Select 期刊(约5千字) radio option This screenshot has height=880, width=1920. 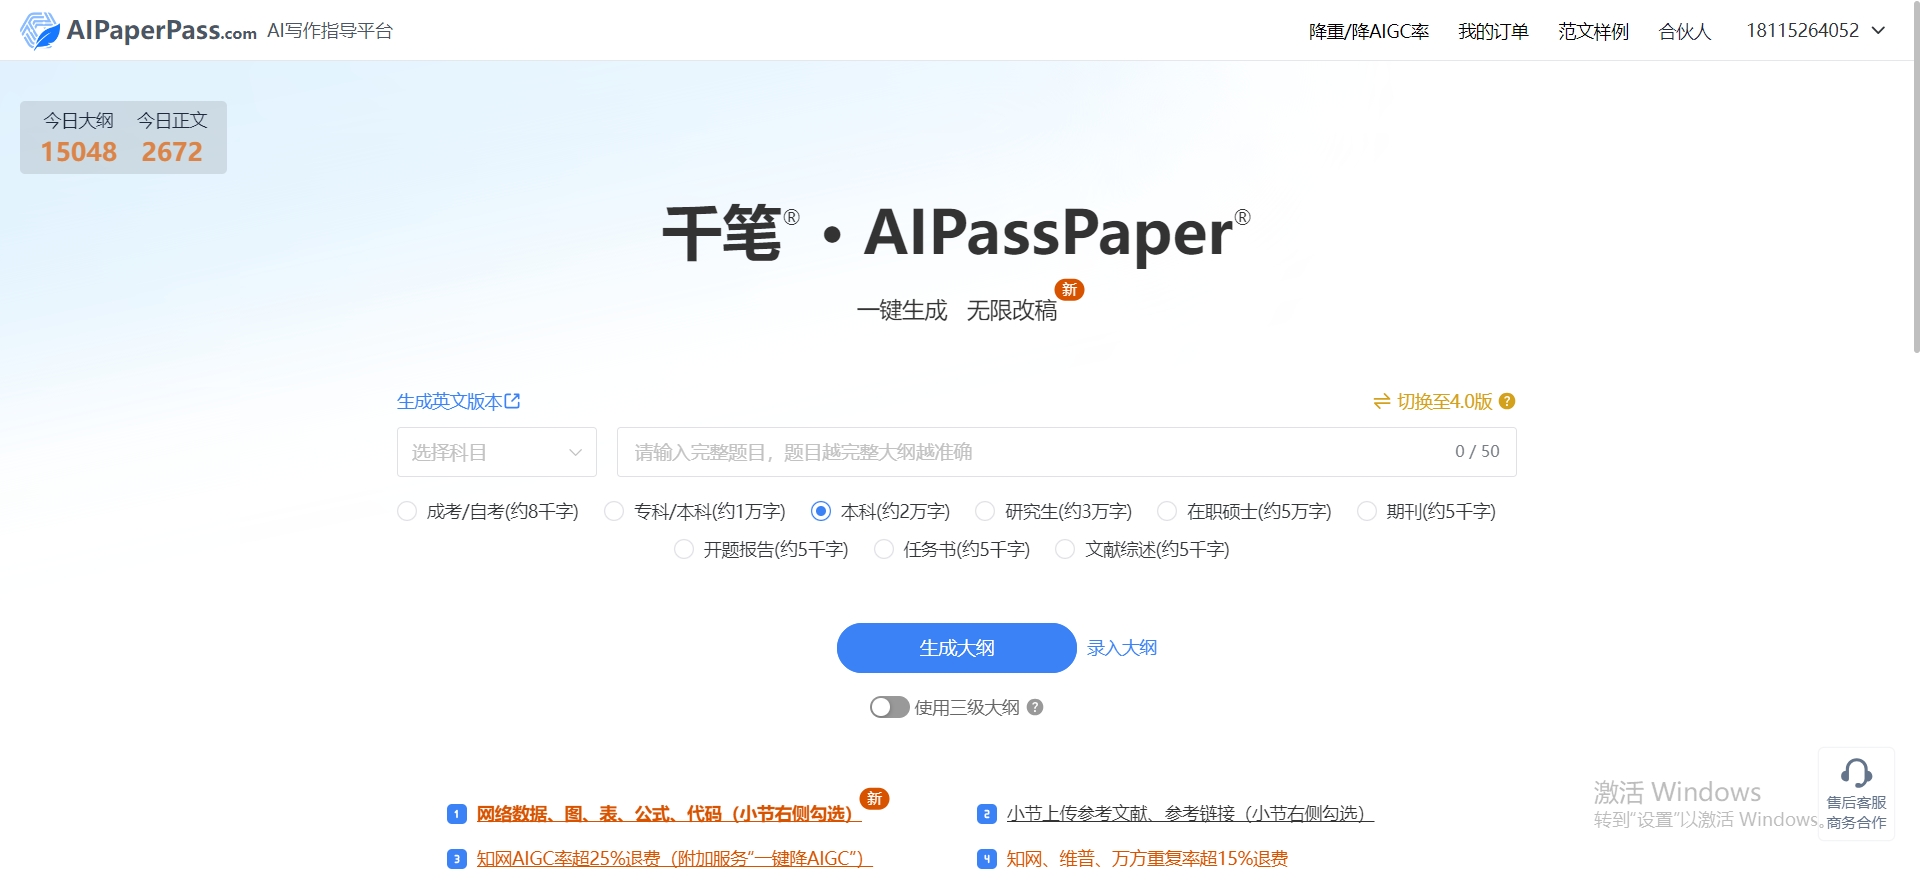pyautogui.click(x=1367, y=511)
